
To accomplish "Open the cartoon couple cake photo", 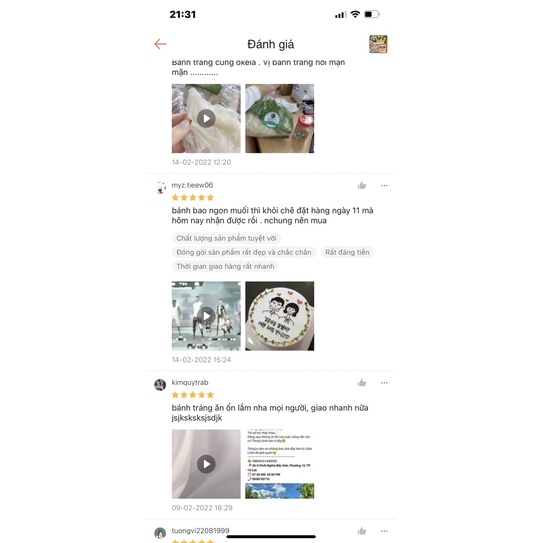I will (x=280, y=316).
